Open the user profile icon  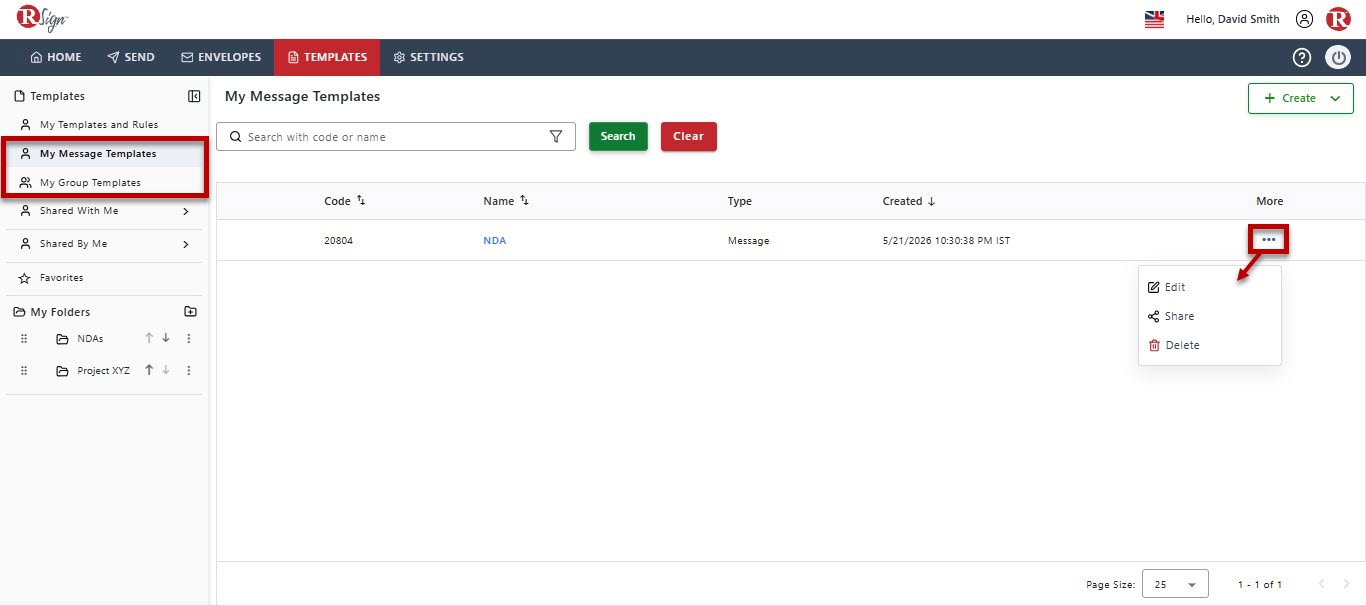click(x=1304, y=19)
